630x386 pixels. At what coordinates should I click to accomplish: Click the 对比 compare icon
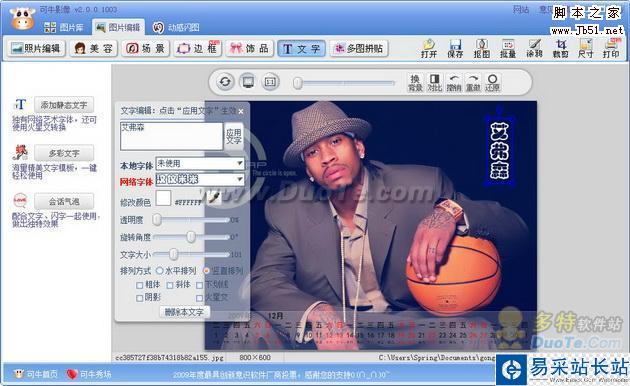point(434,82)
